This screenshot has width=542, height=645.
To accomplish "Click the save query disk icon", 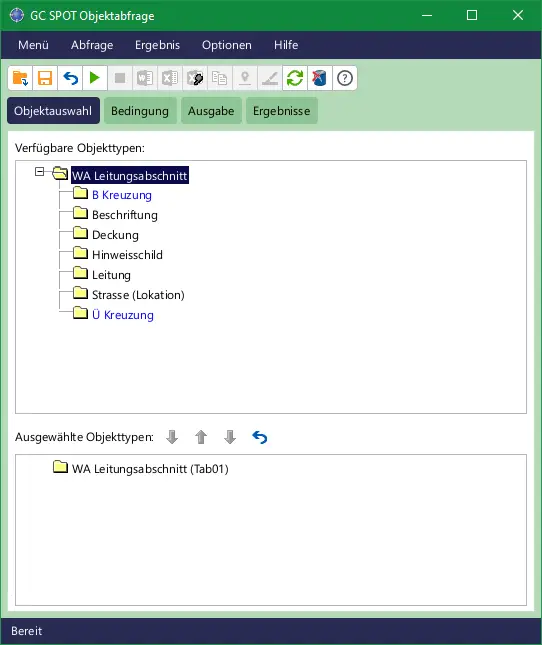I will [x=45, y=78].
